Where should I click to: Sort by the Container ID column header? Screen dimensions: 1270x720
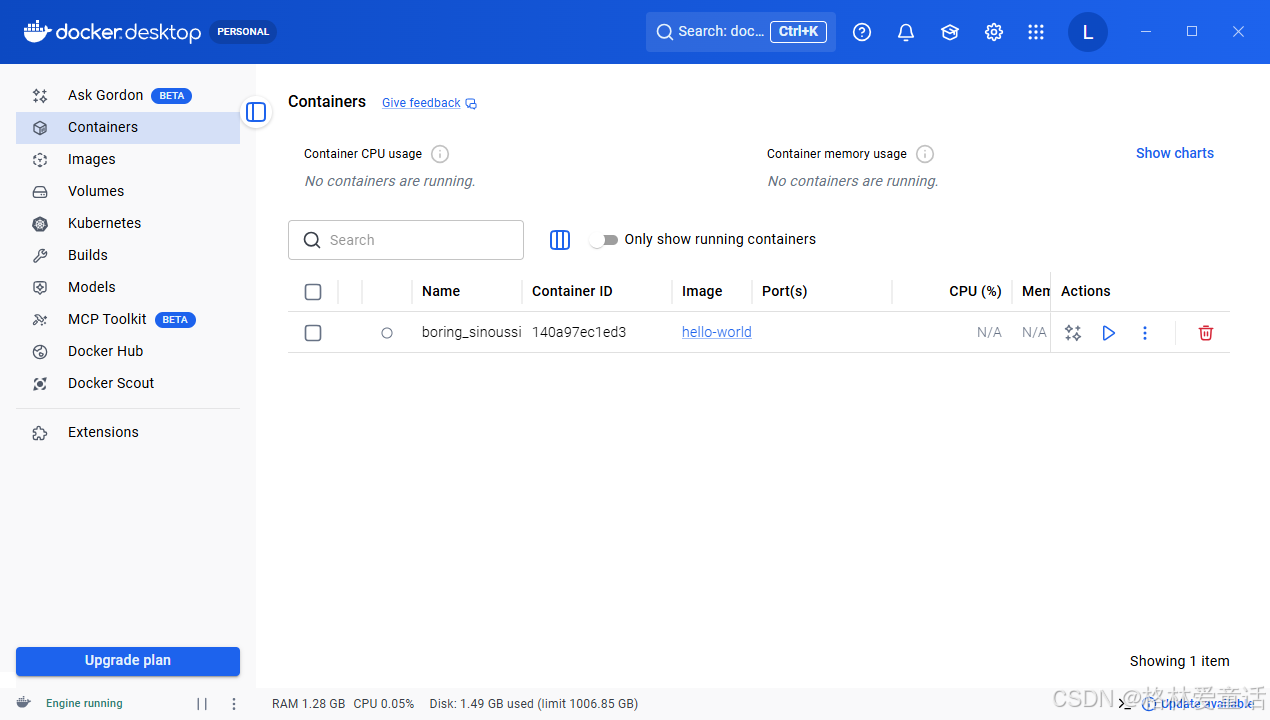click(x=572, y=292)
